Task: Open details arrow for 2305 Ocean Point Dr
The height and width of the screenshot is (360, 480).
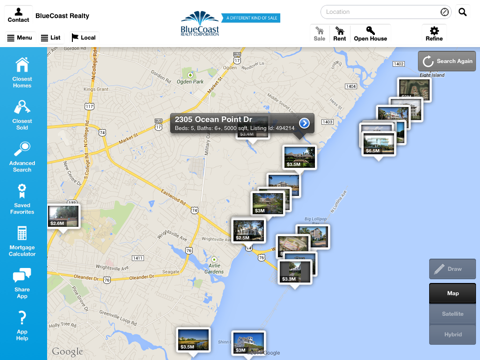Action: pos(304,123)
